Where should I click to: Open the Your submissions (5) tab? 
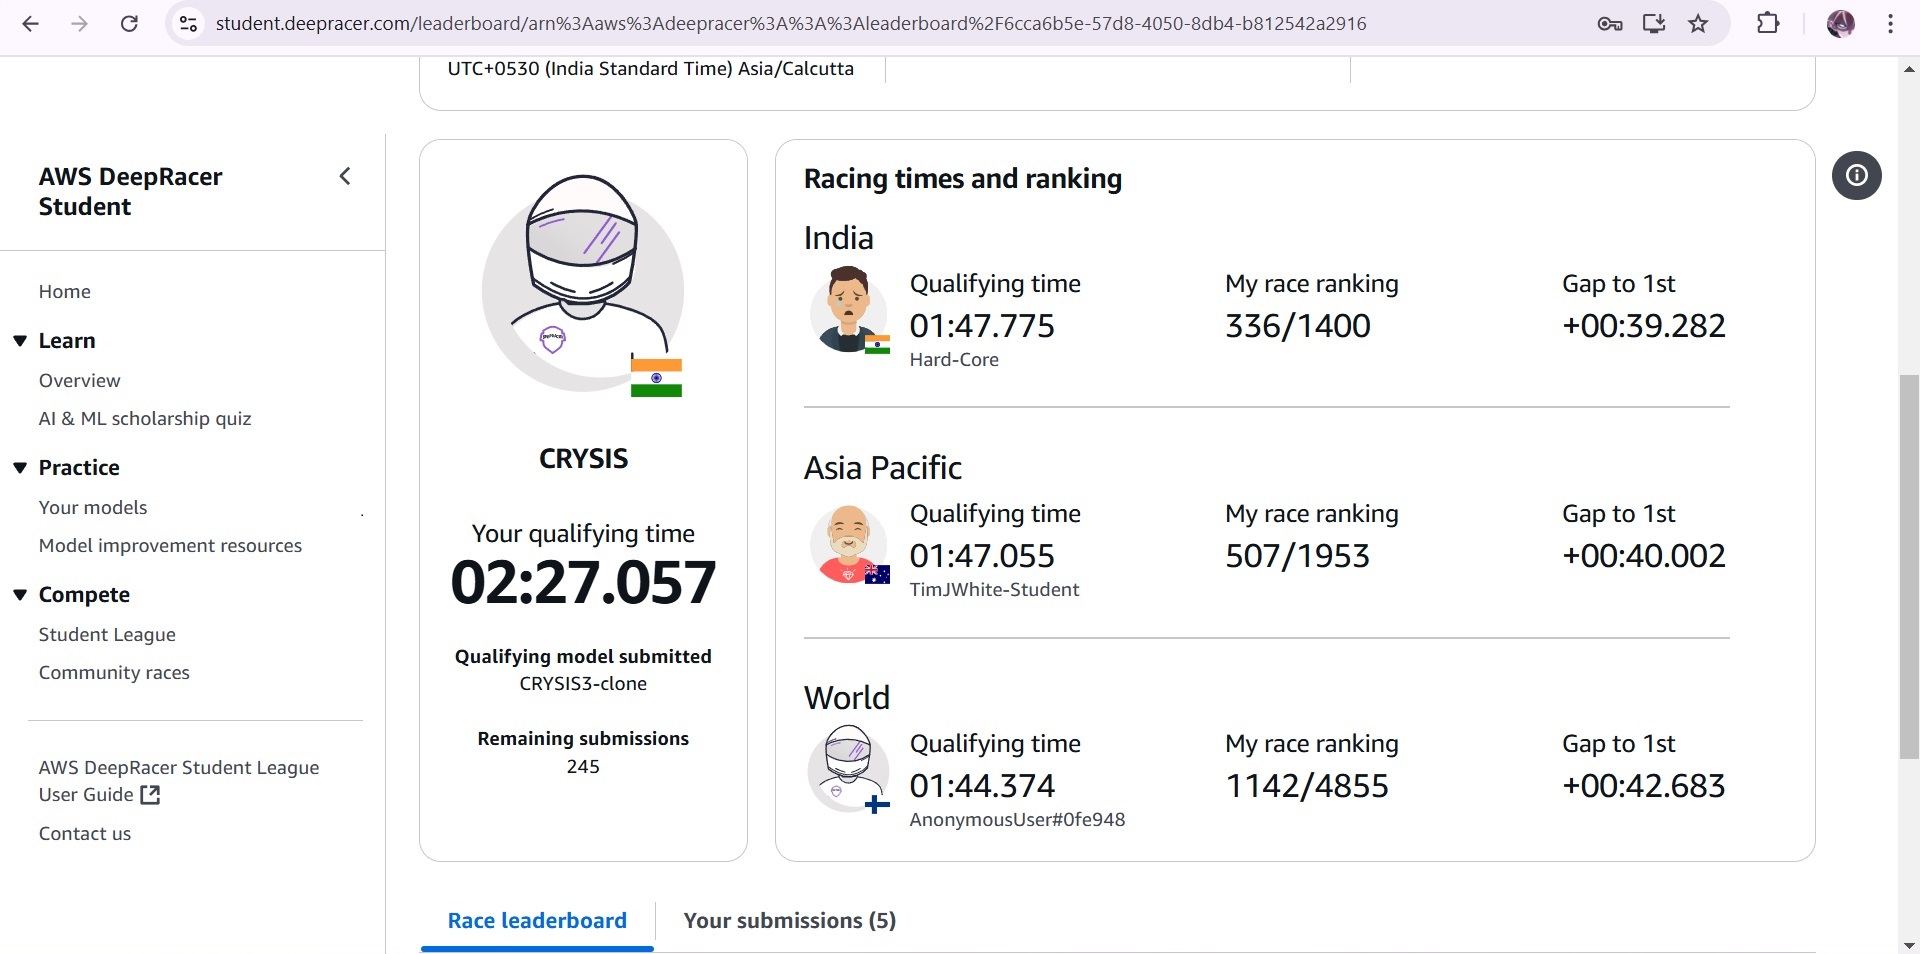point(789,921)
